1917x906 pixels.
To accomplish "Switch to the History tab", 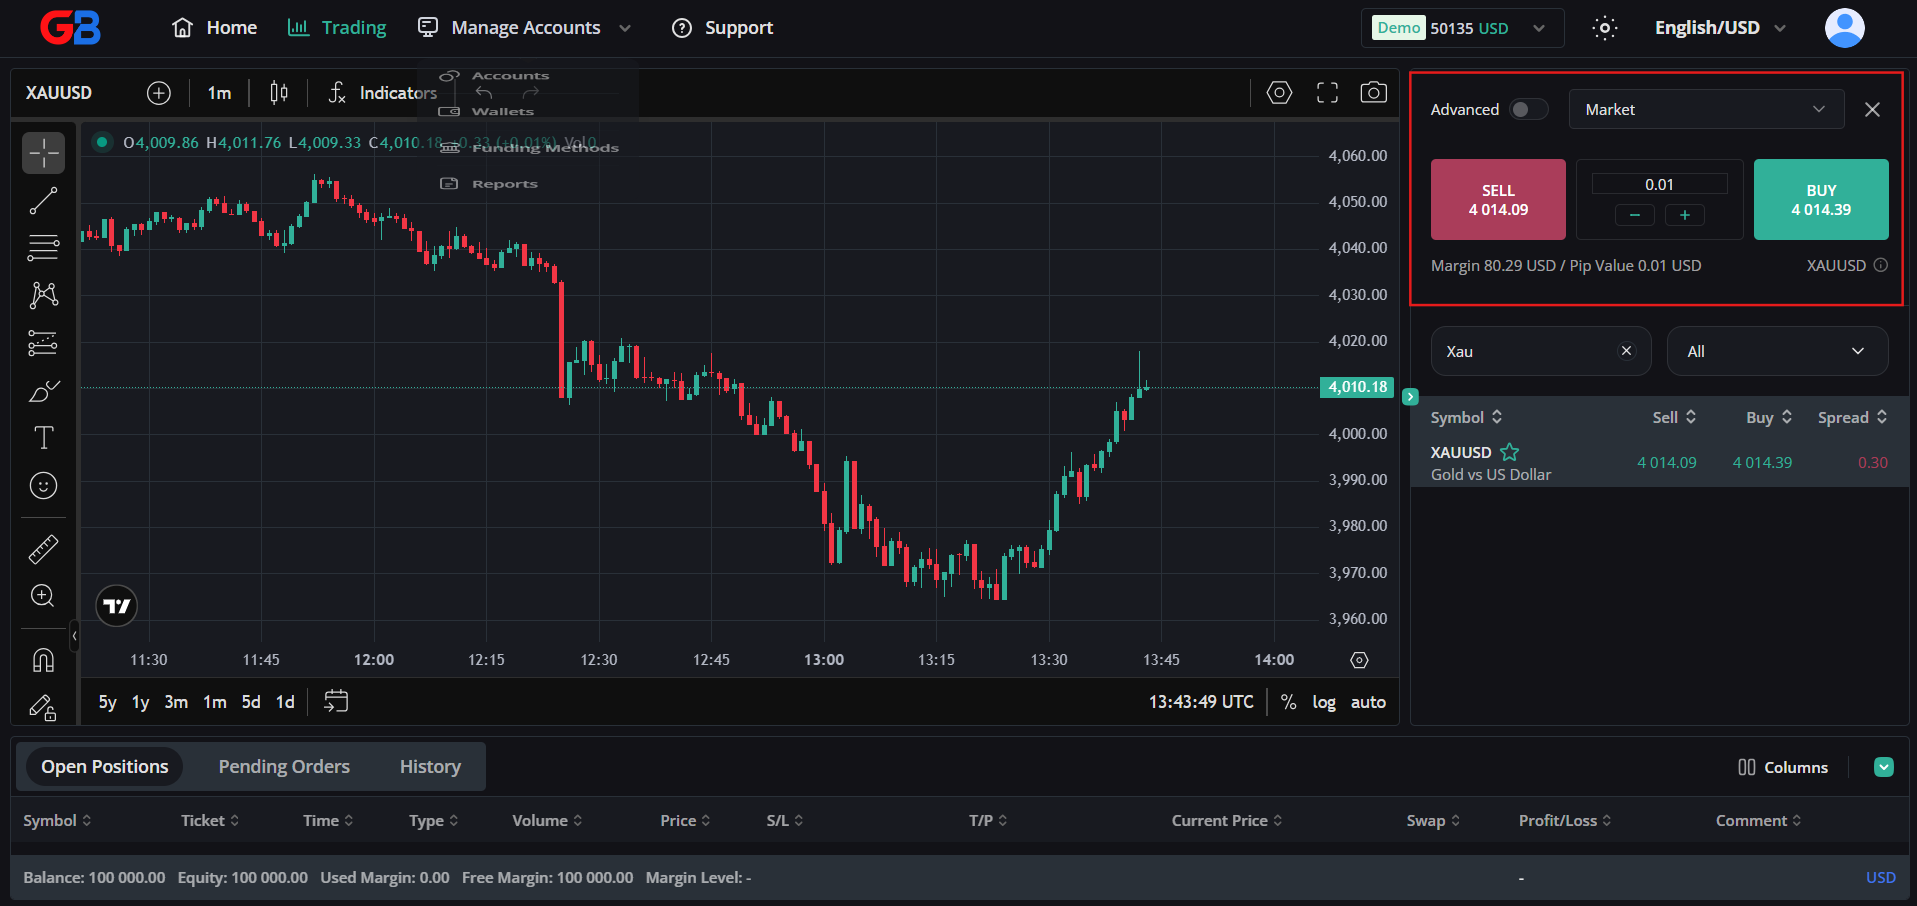I will (430, 767).
